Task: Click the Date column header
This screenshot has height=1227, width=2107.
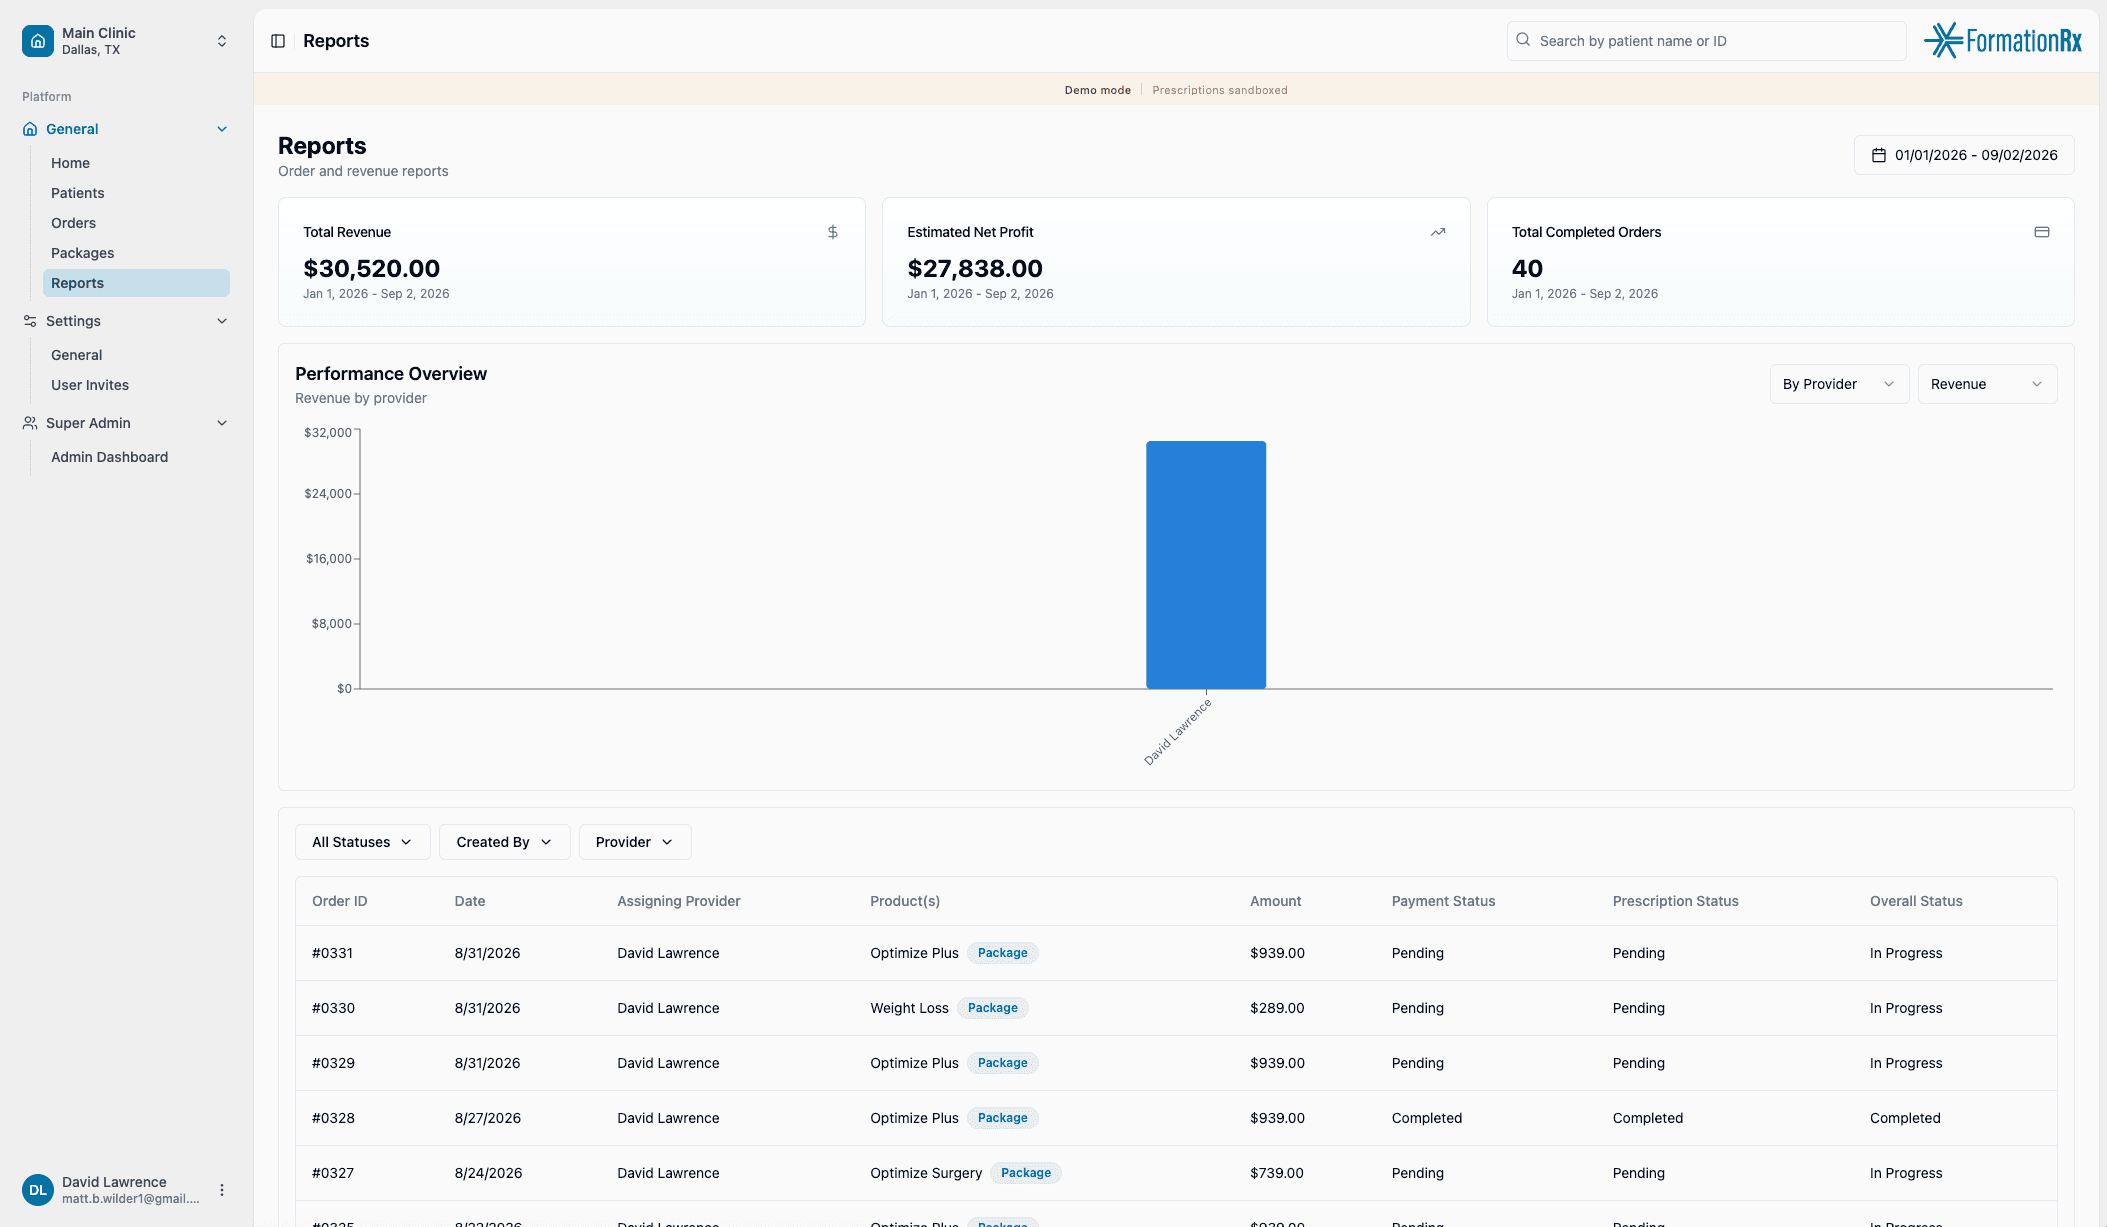Action: click(470, 901)
